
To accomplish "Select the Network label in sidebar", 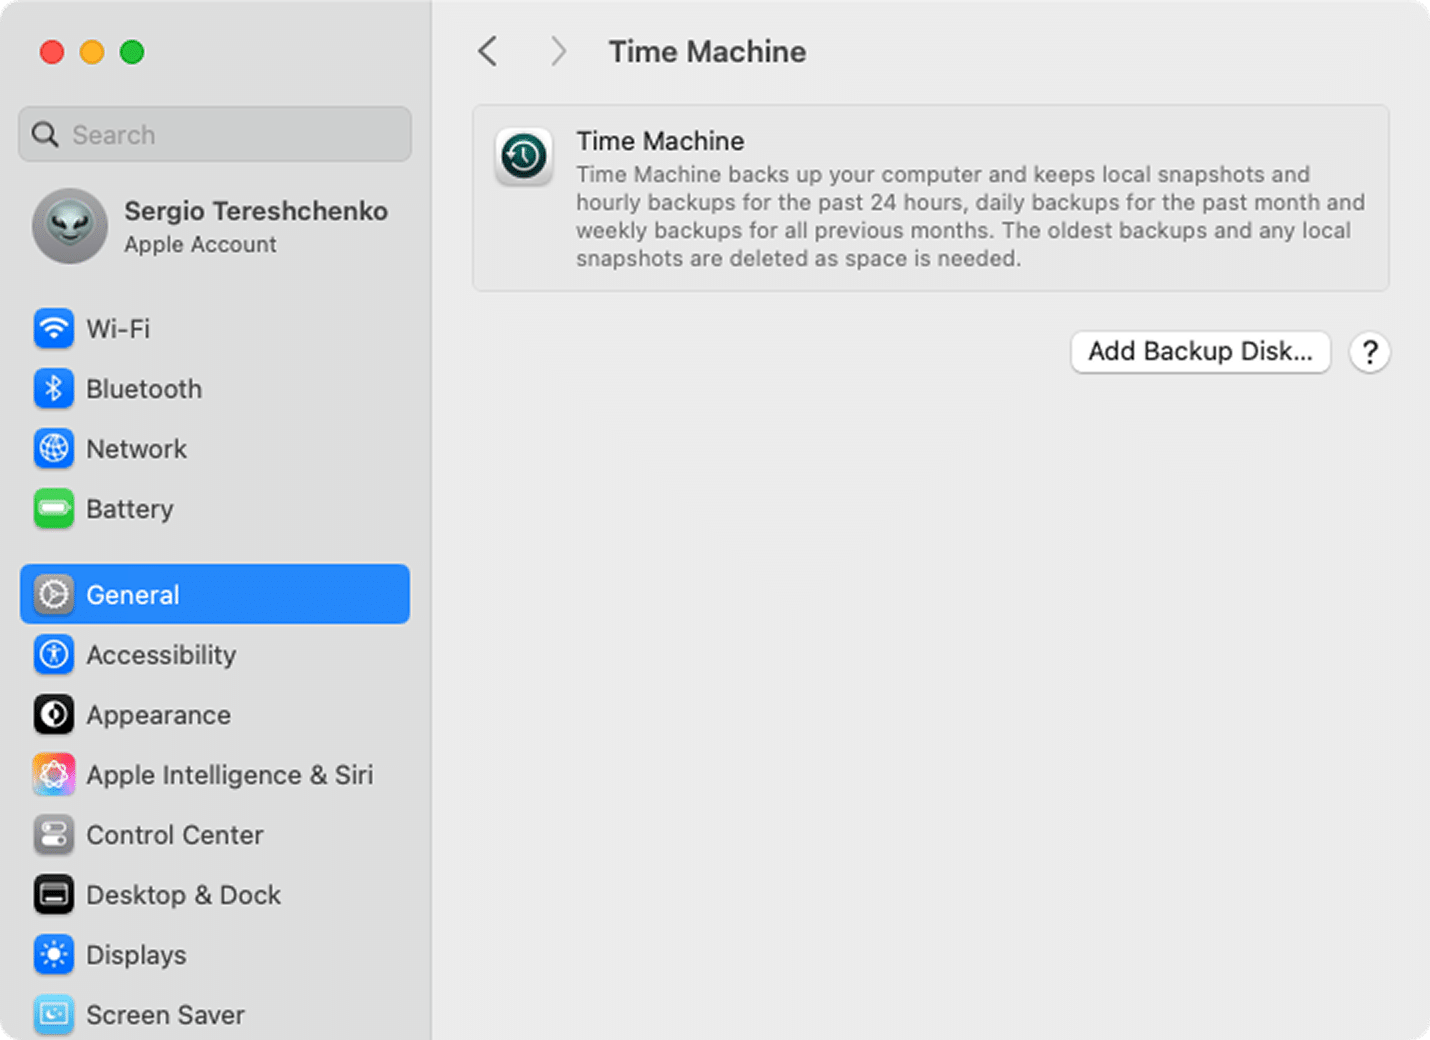I will tap(136, 449).
